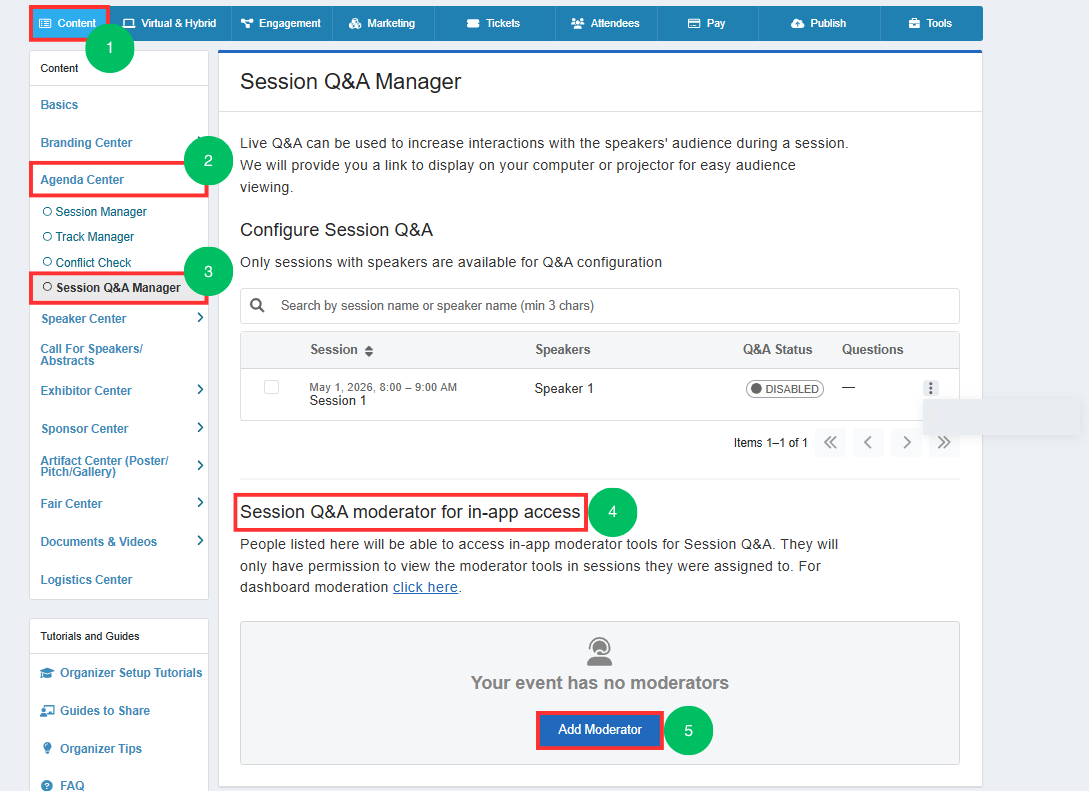Click the three-dot menu for Session 1

click(931, 388)
